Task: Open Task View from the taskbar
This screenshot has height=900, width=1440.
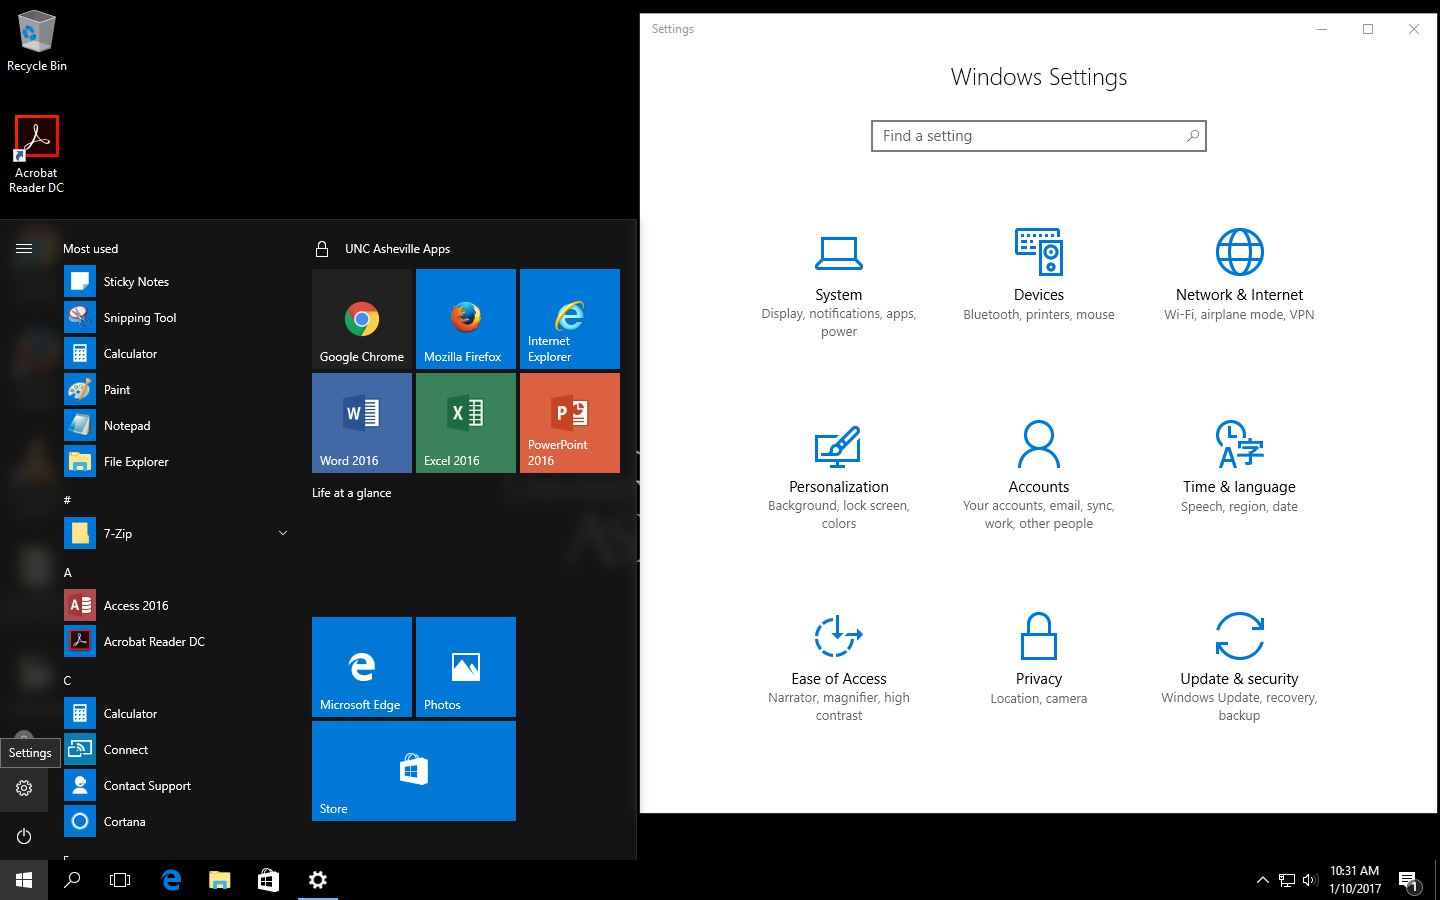Action: (x=120, y=880)
